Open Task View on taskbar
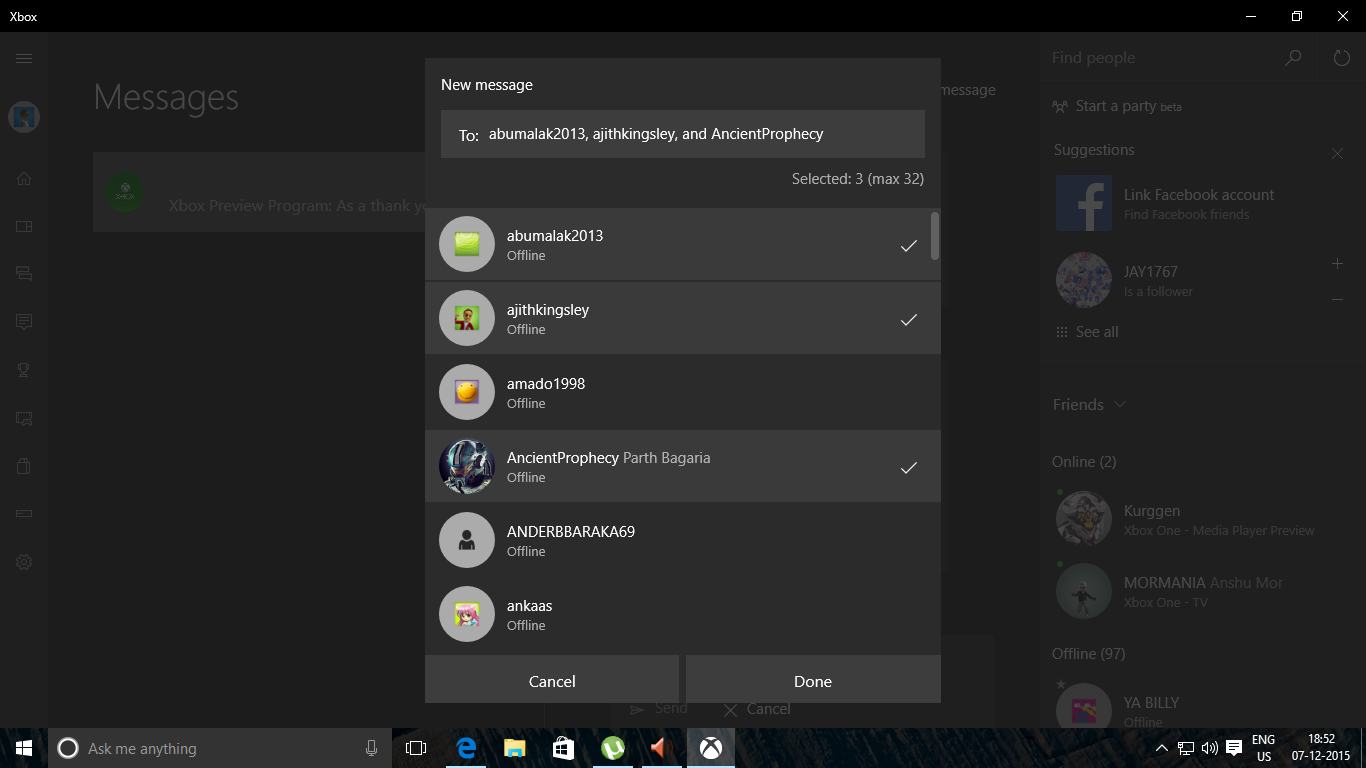Screen dimensions: 1366x768 pos(416,748)
